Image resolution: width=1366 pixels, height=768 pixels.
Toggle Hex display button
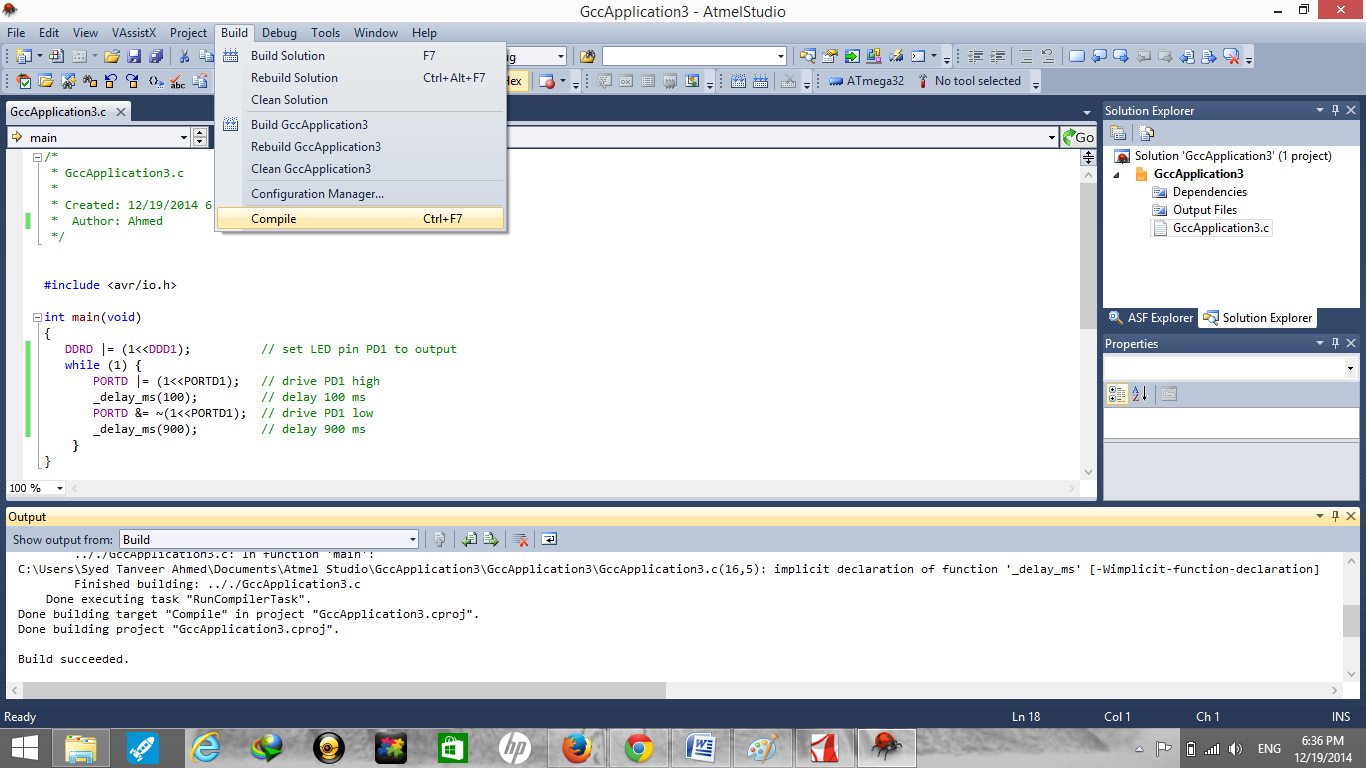point(515,82)
